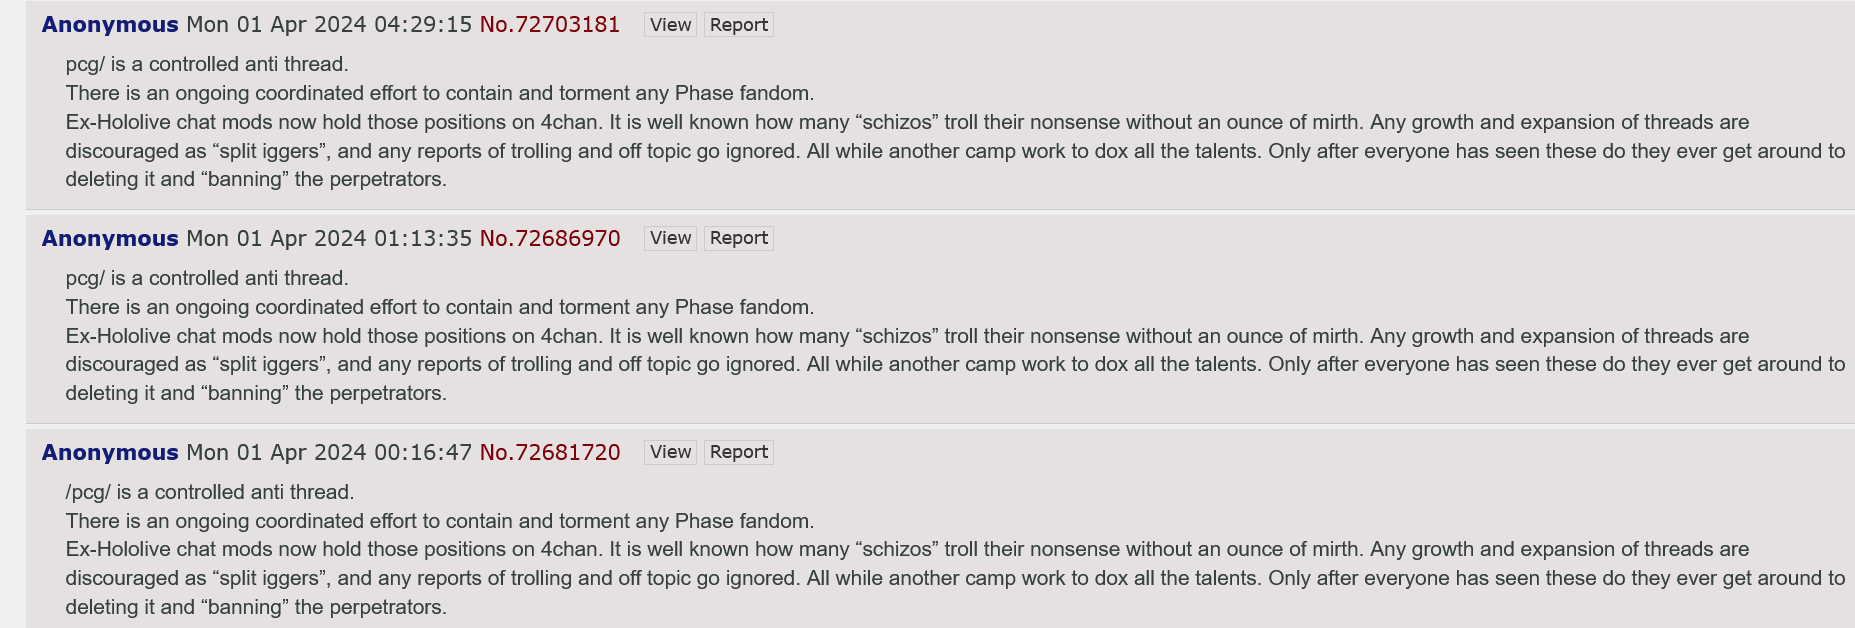Report post No.72703181
This screenshot has width=1855, height=628.
coord(739,25)
